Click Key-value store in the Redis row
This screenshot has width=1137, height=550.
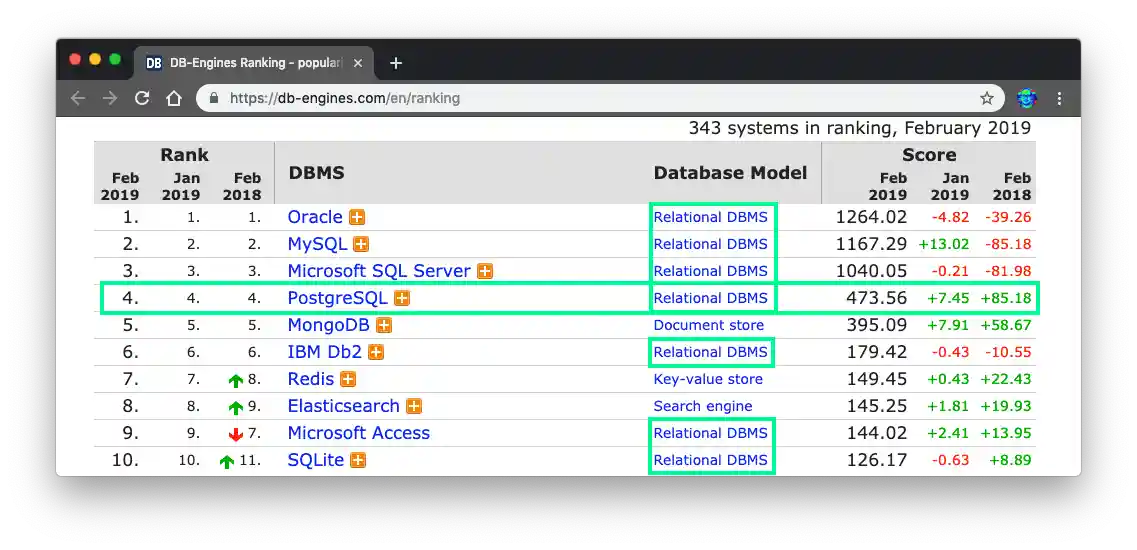708,379
